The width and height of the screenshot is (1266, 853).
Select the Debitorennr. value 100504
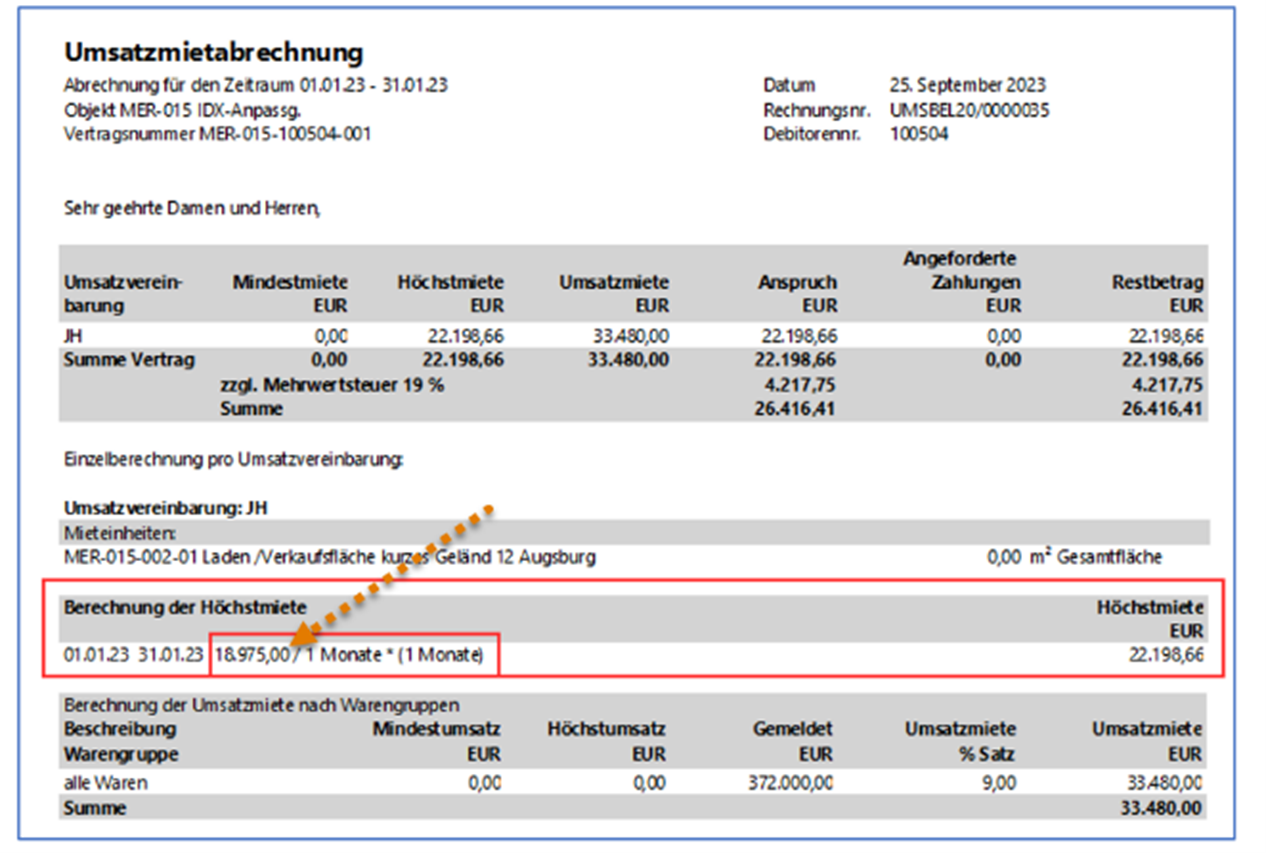(919, 134)
